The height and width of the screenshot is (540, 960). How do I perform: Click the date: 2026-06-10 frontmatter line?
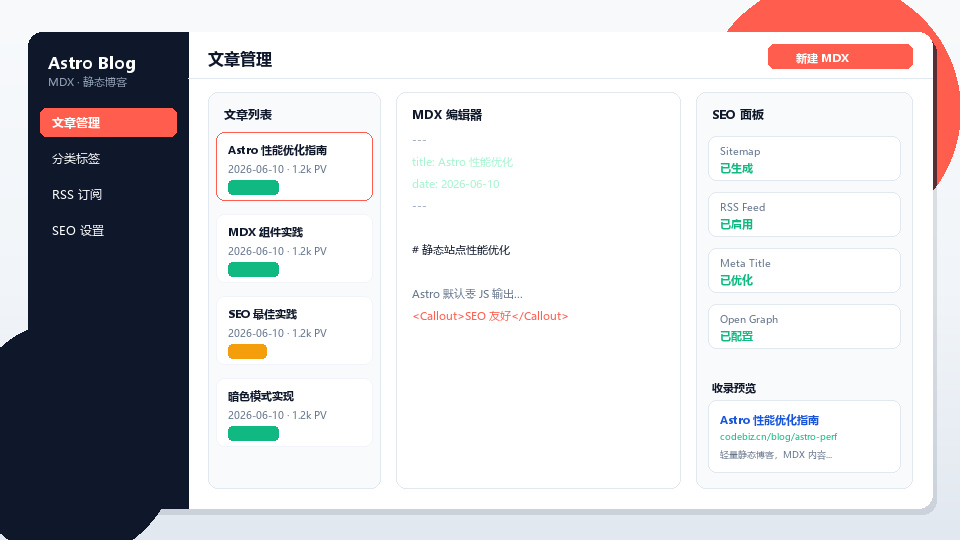(x=456, y=184)
